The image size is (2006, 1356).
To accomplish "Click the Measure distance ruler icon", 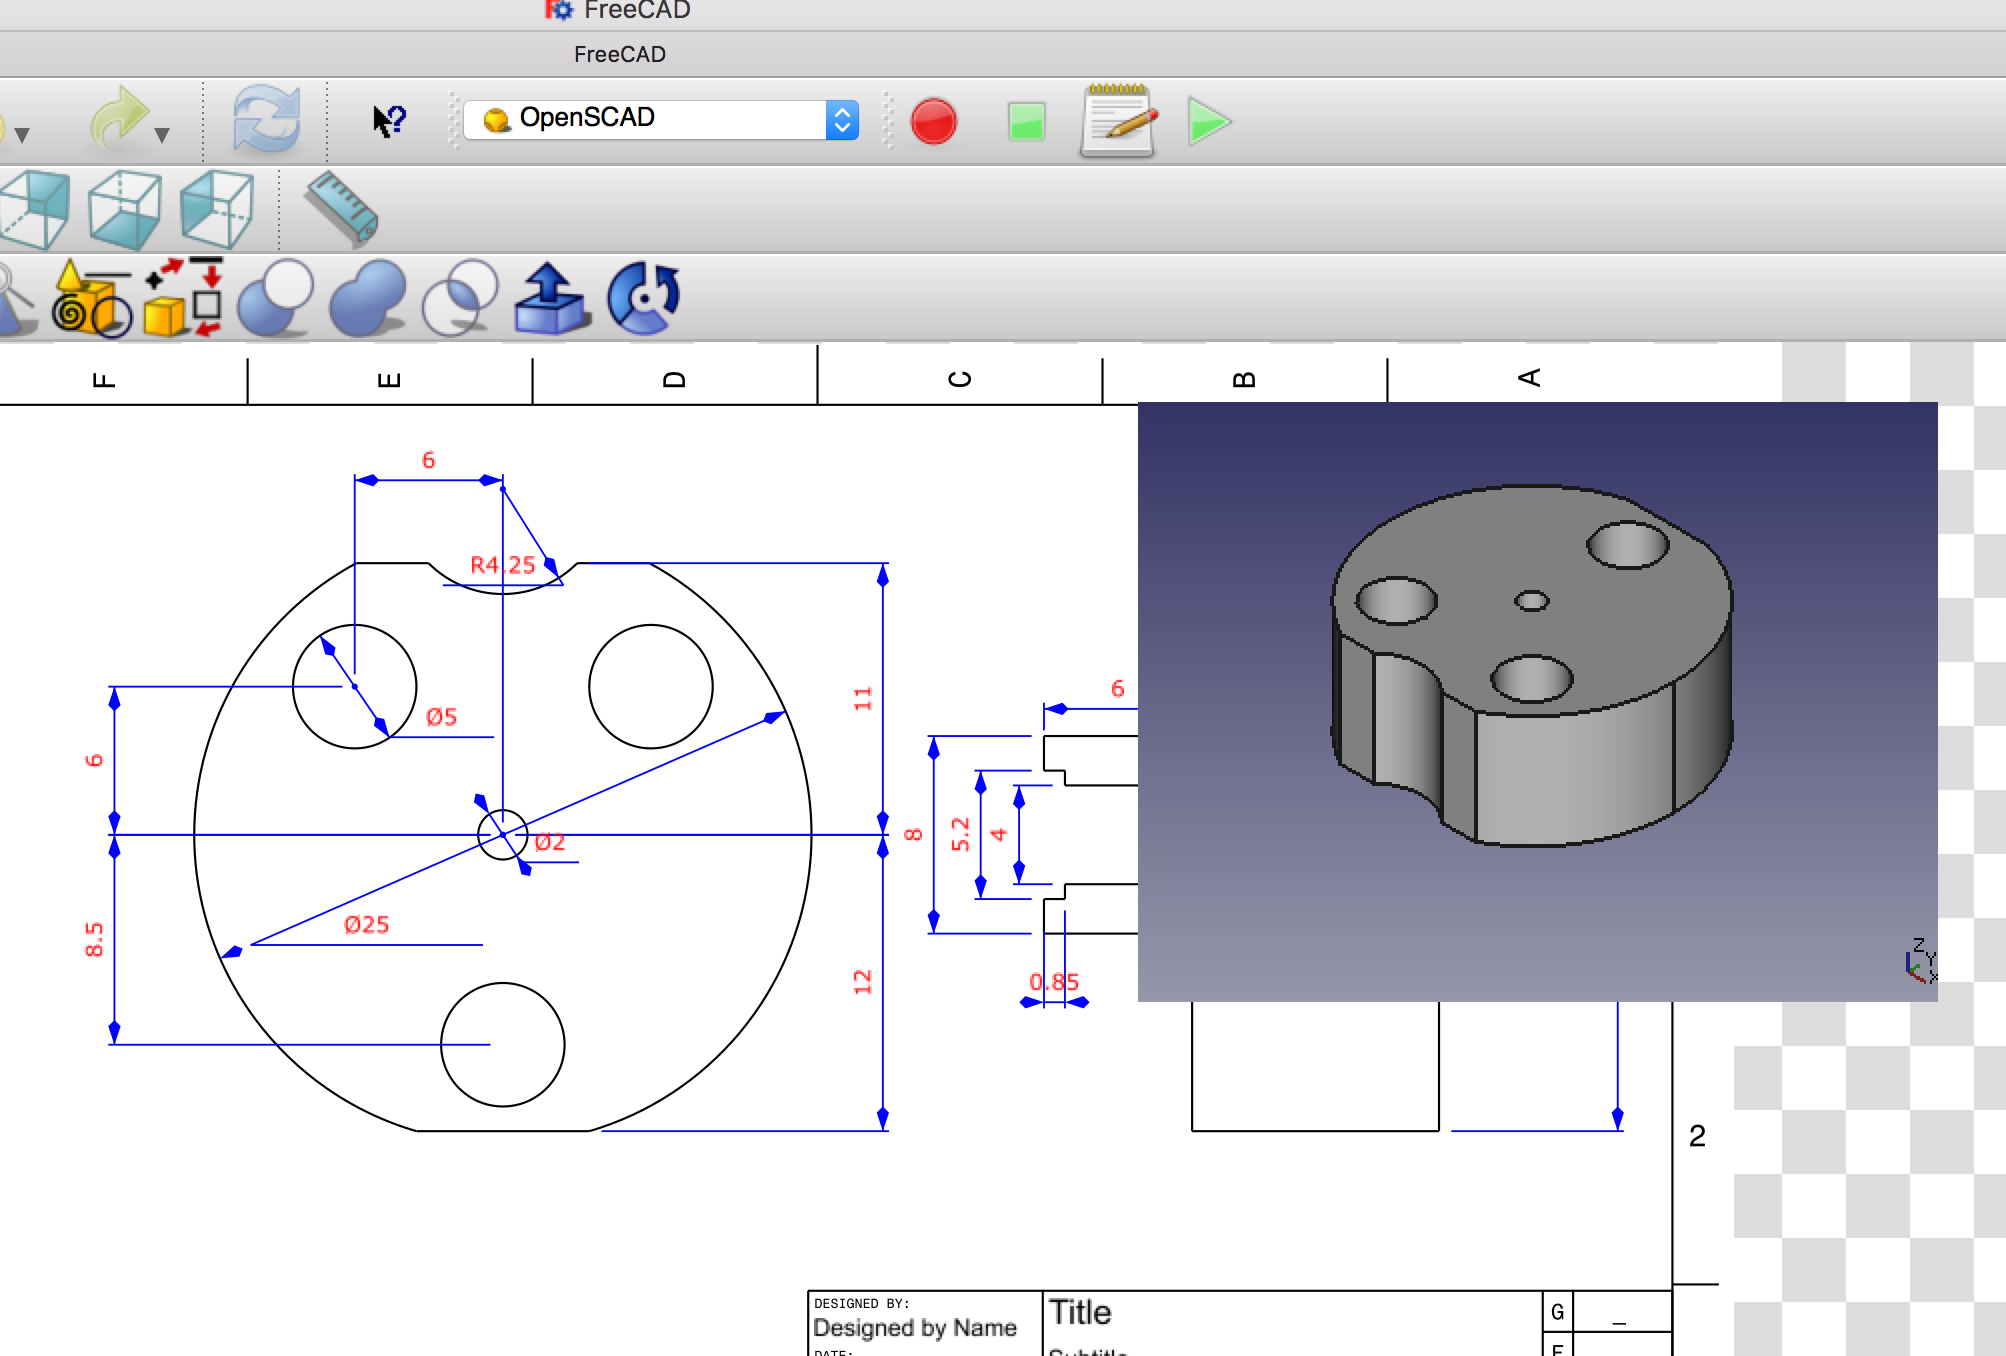I will click(x=342, y=208).
